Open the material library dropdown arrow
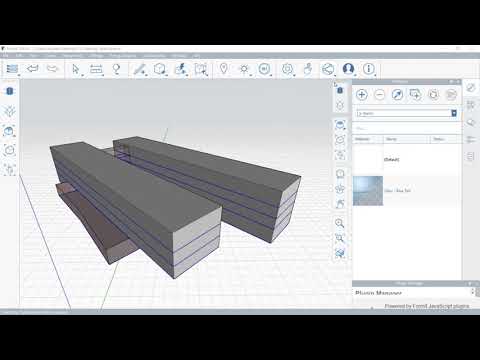Image resolution: width=480 pixels, height=360 pixels. pyautogui.click(x=454, y=113)
